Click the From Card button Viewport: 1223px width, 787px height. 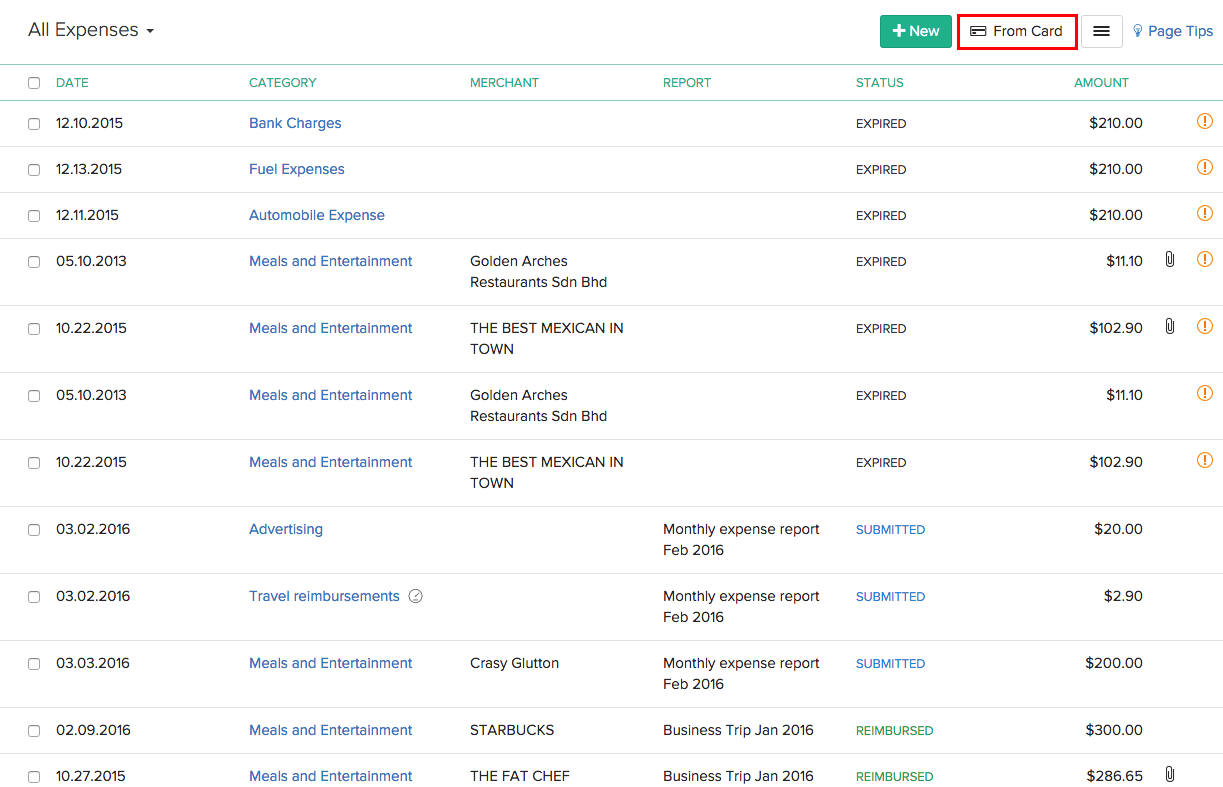point(1017,31)
